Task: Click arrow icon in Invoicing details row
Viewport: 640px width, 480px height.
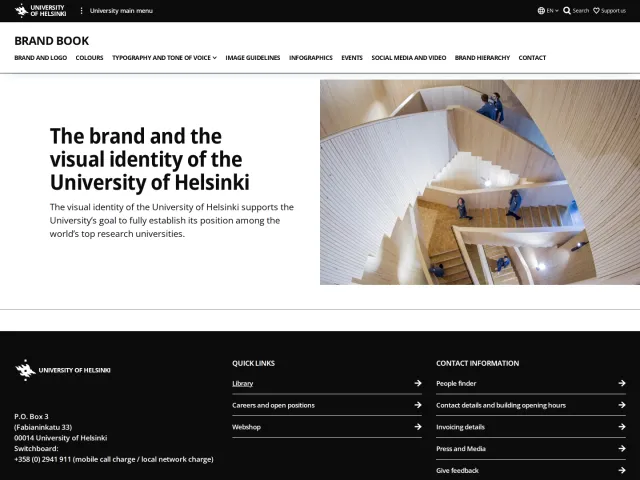Action: pos(622,427)
